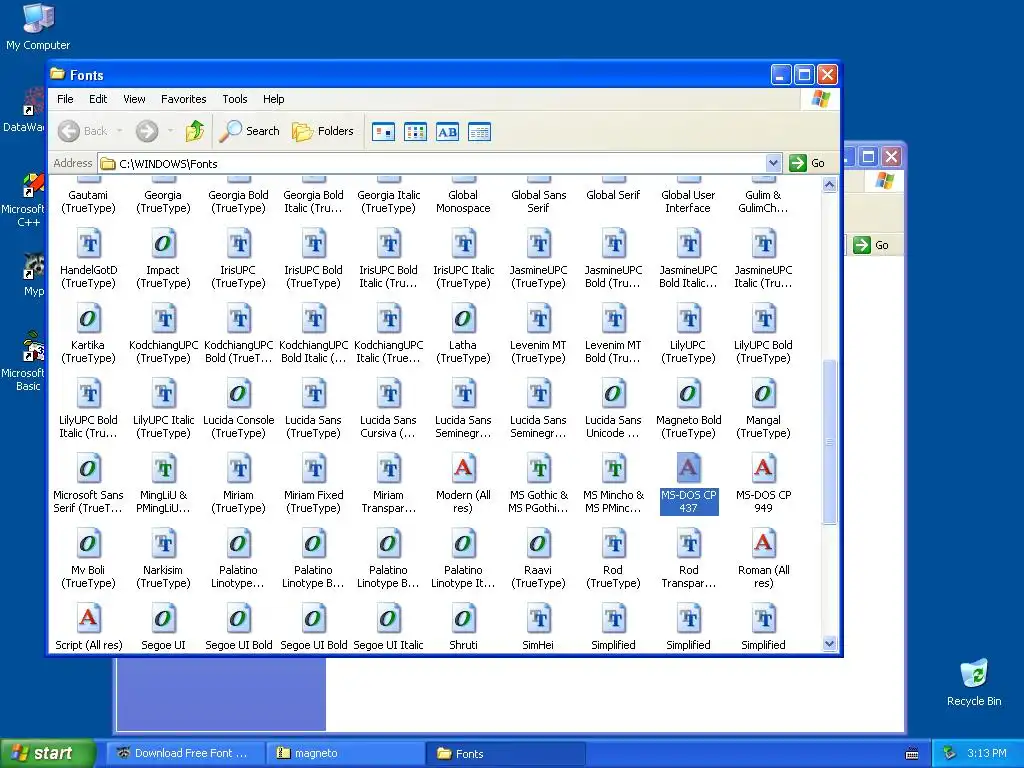This screenshot has width=1024, height=768.
Task: Select the Roman (All res) font icon
Action: tap(763, 545)
